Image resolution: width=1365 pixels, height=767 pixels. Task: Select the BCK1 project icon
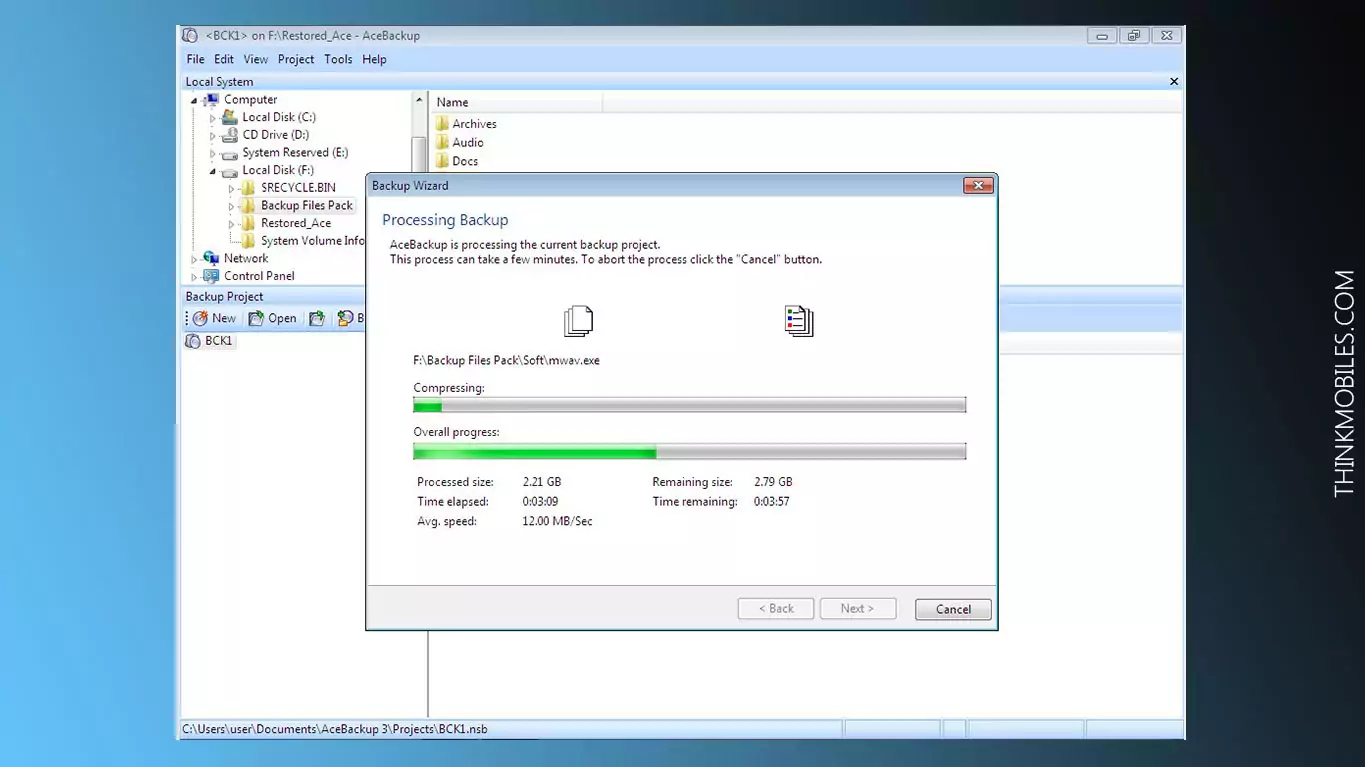(193, 341)
